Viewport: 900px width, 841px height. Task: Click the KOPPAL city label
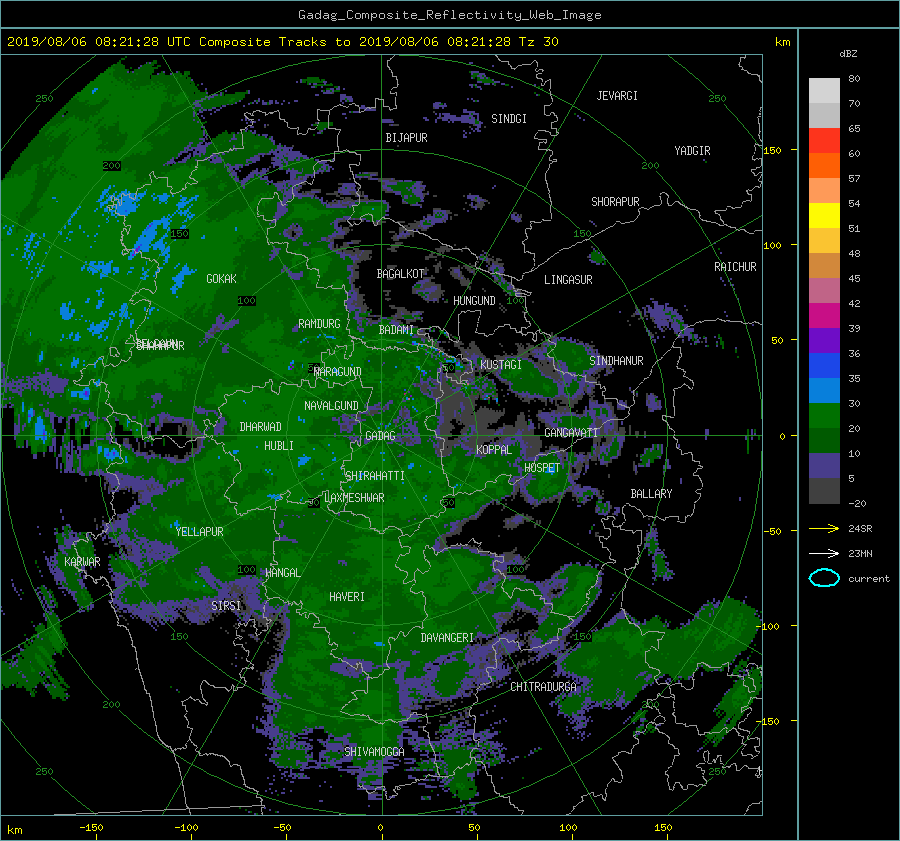[494, 450]
